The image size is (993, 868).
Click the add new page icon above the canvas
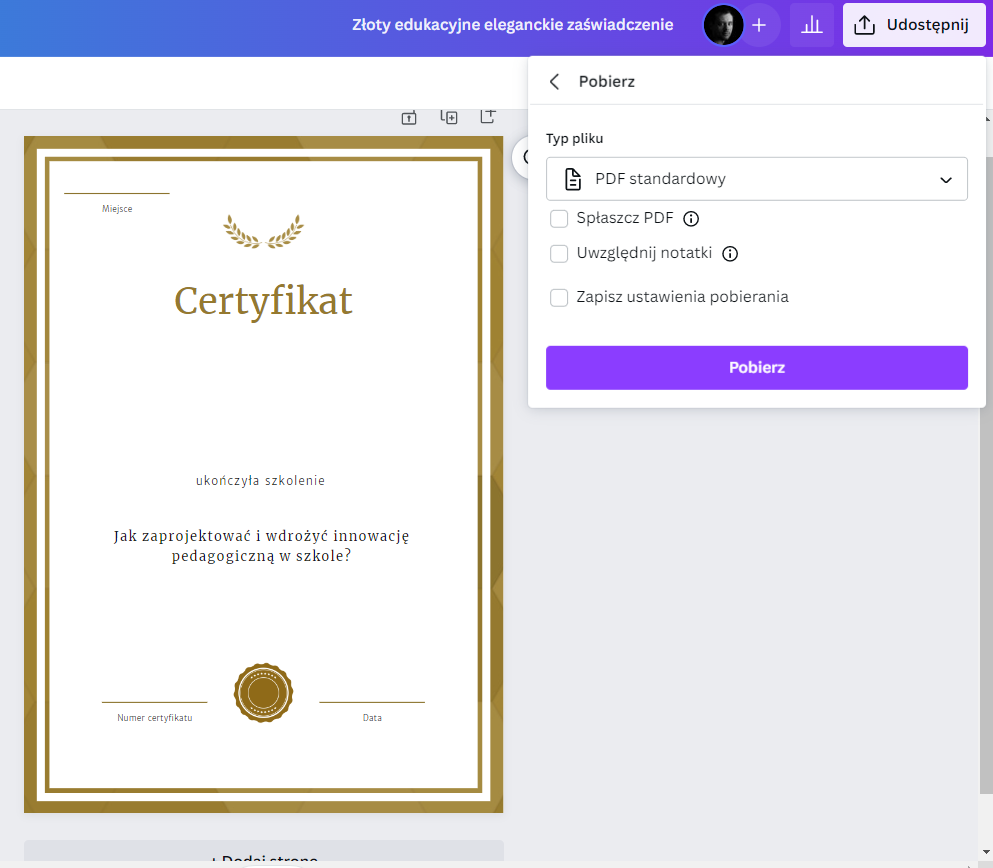coord(488,116)
